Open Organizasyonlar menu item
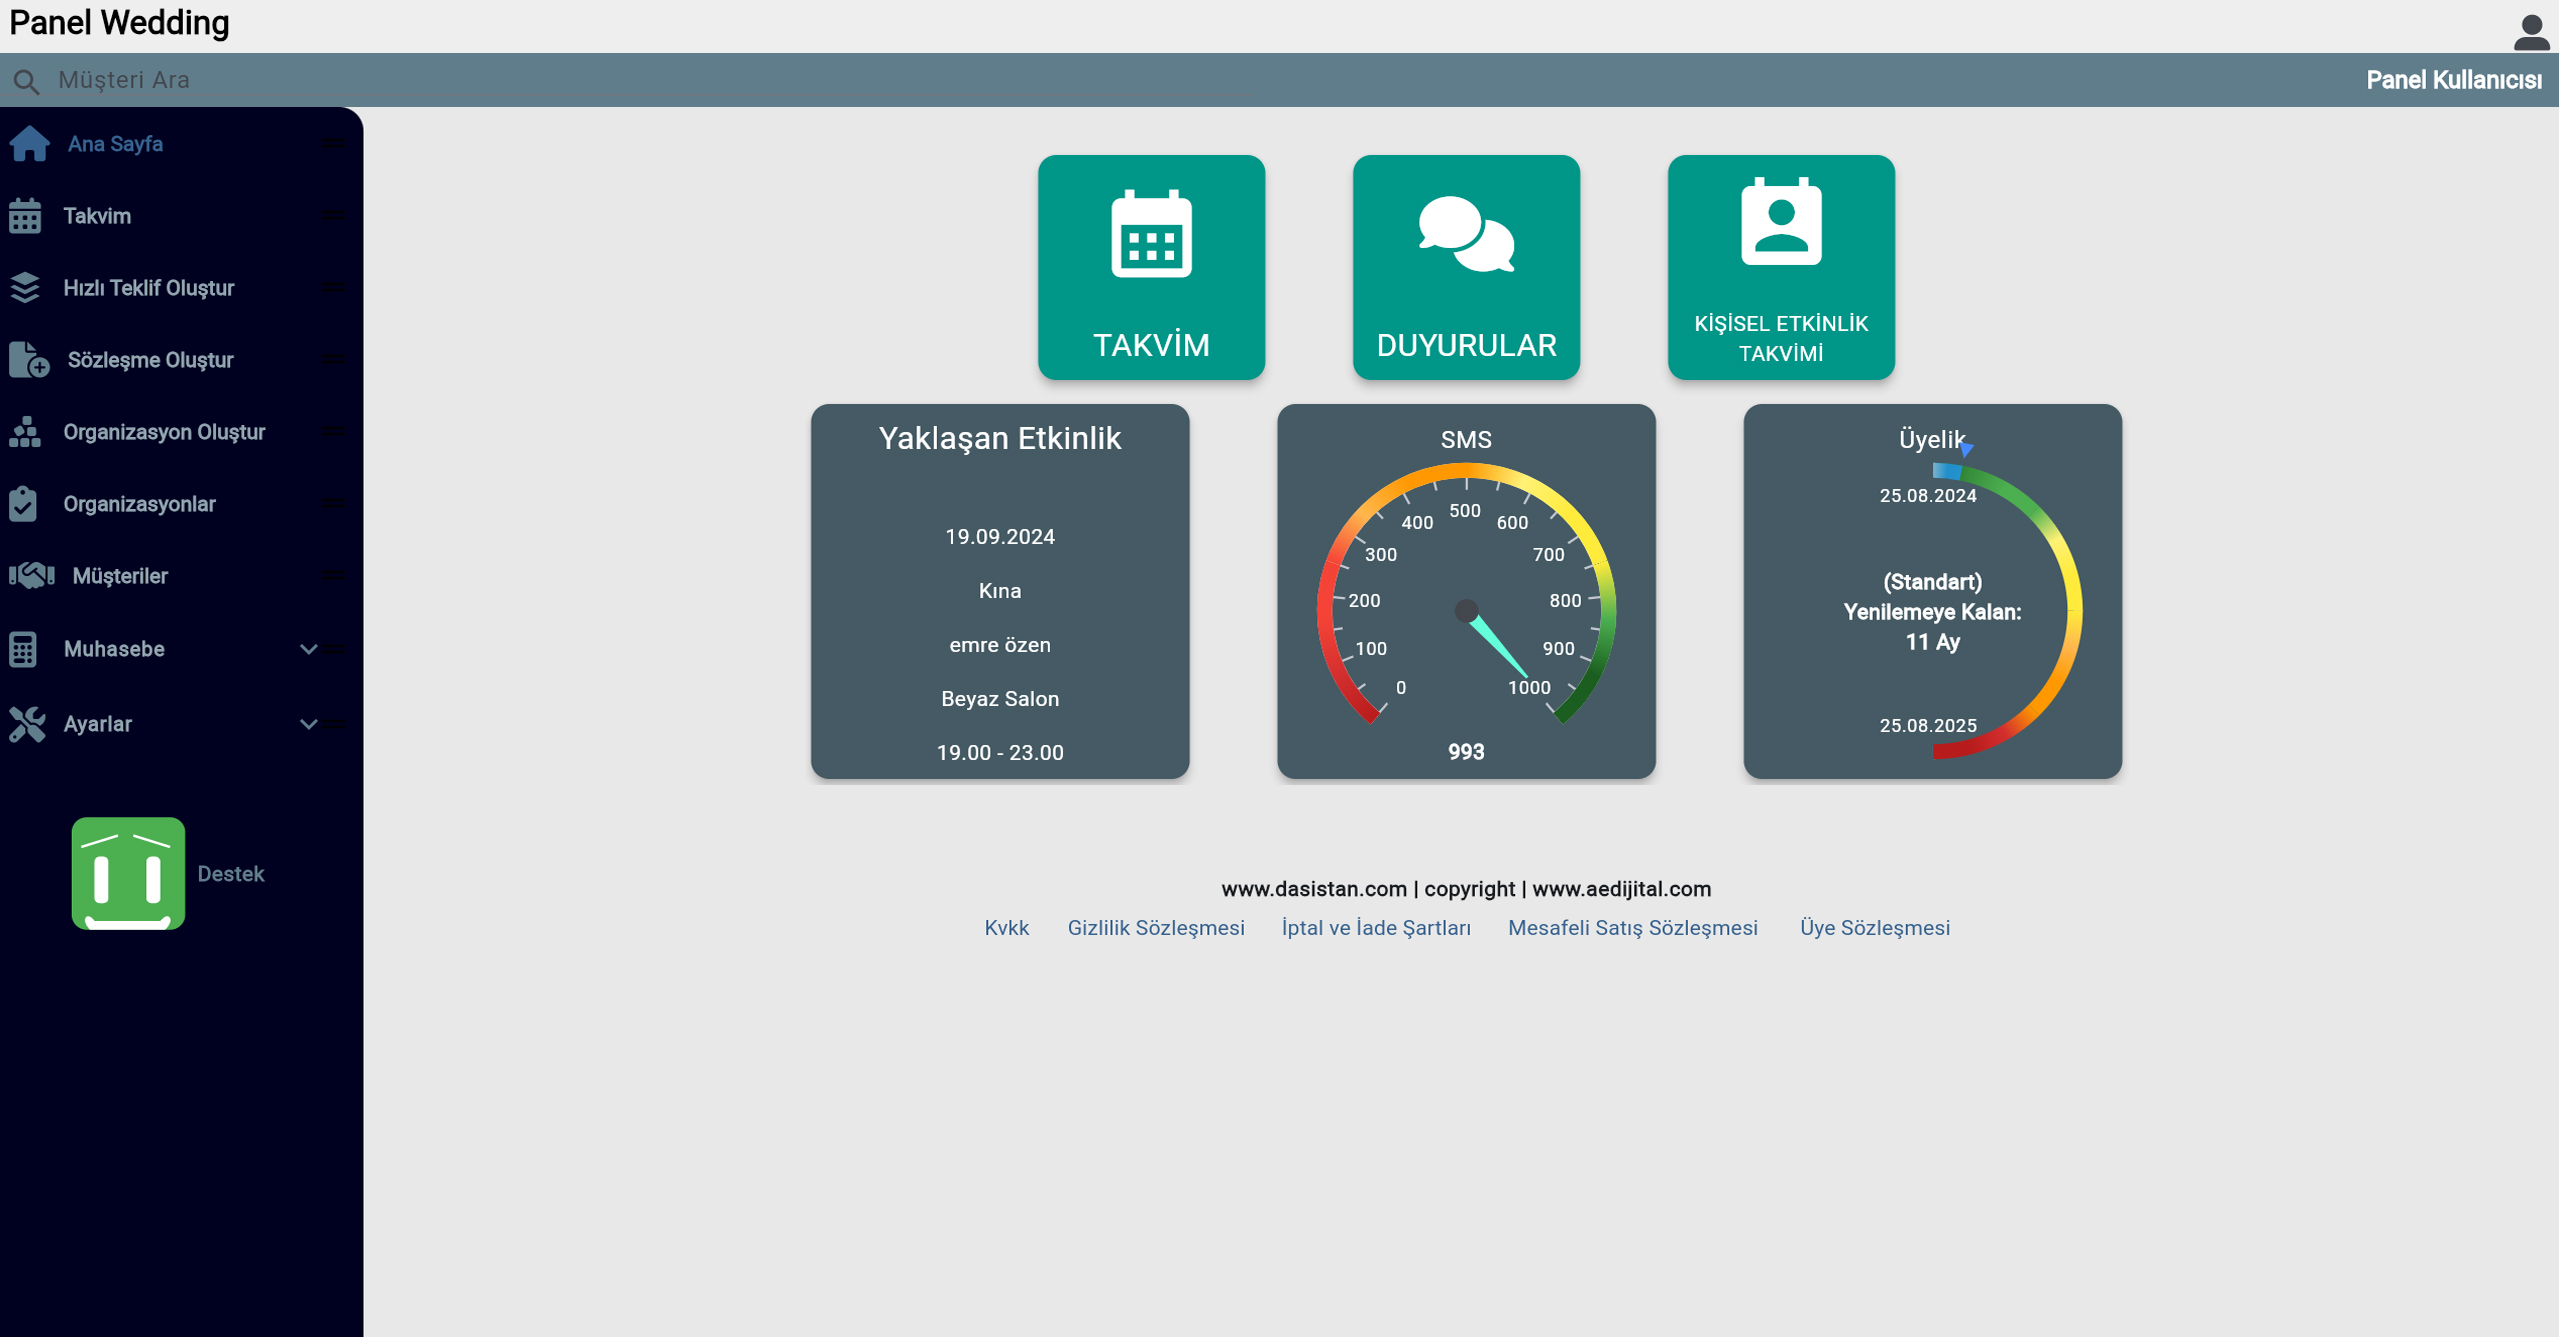This screenshot has height=1337, width=2559. 139,504
